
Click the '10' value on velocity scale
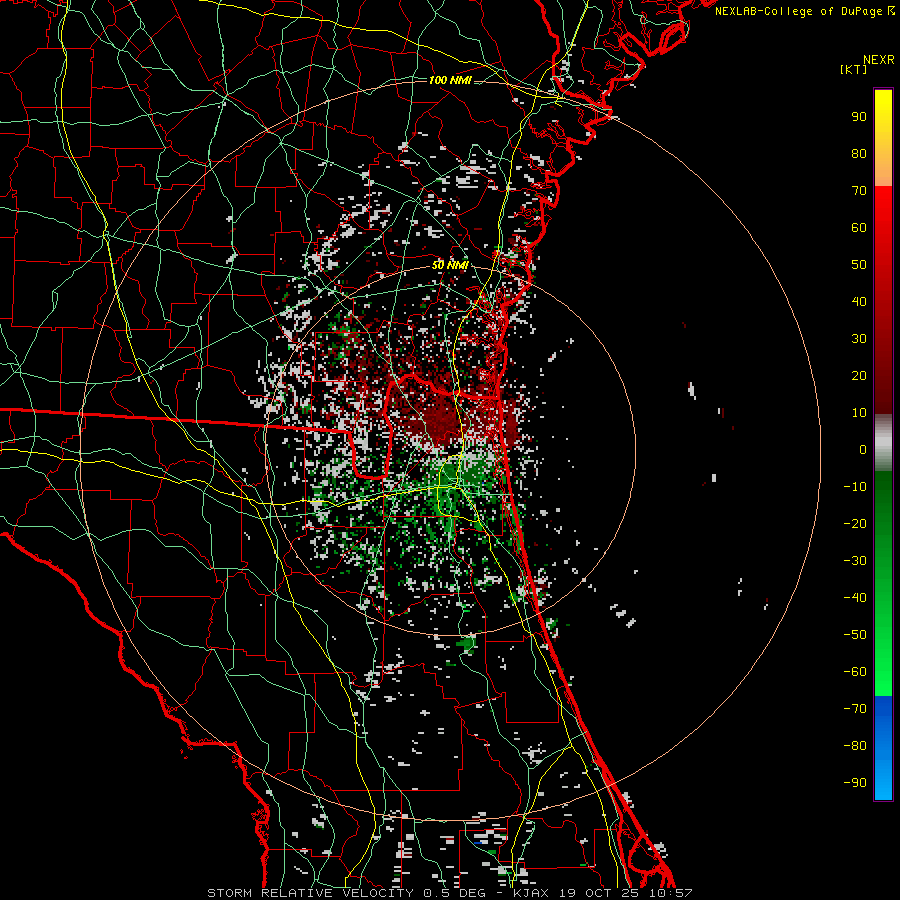[x=859, y=413]
